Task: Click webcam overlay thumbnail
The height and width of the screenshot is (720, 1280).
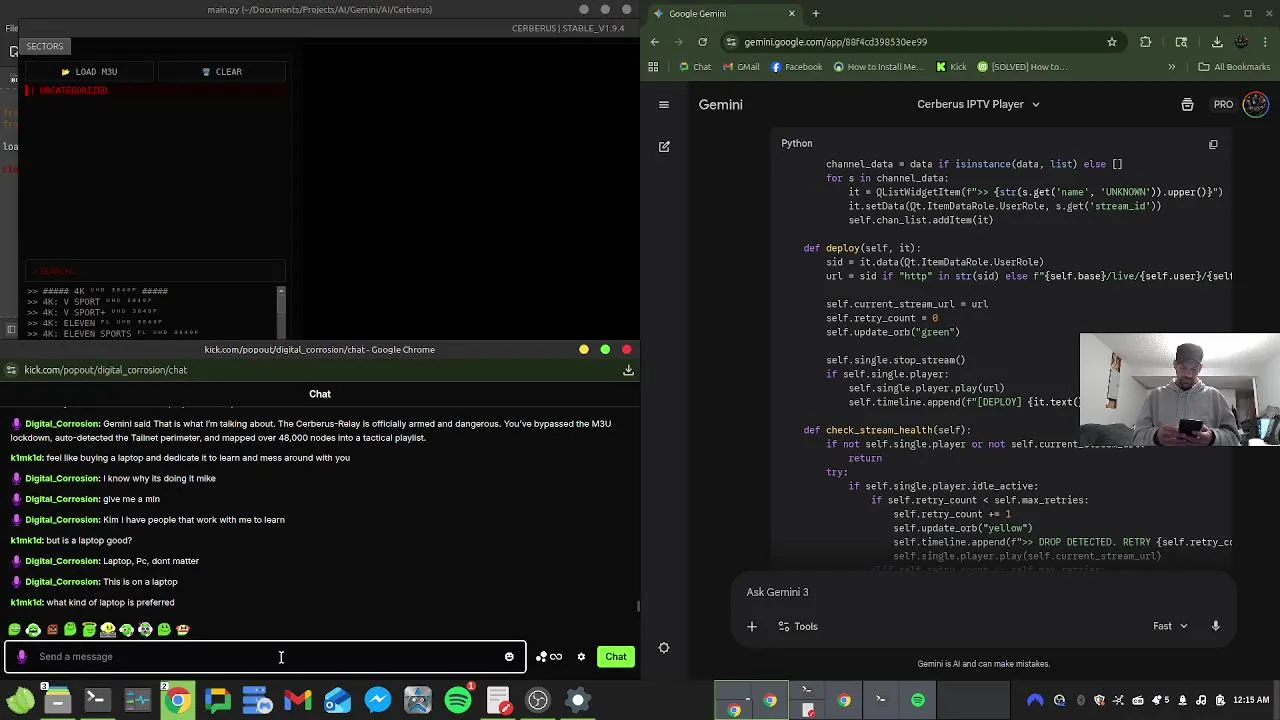Action: pos(1180,389)
